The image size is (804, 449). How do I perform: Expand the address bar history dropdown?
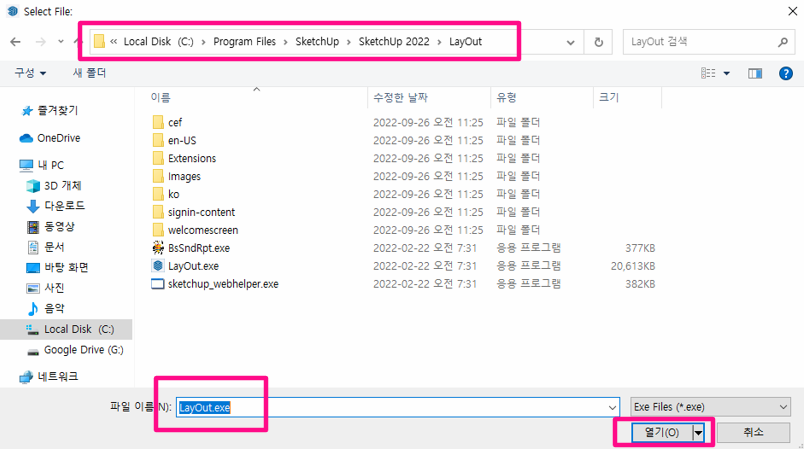(570, 42)
